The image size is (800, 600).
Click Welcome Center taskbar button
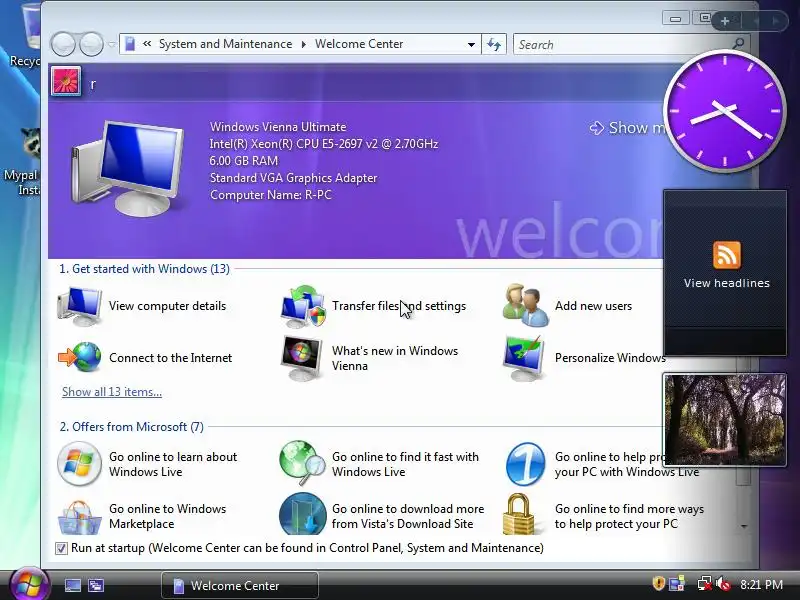coord(240,585)
